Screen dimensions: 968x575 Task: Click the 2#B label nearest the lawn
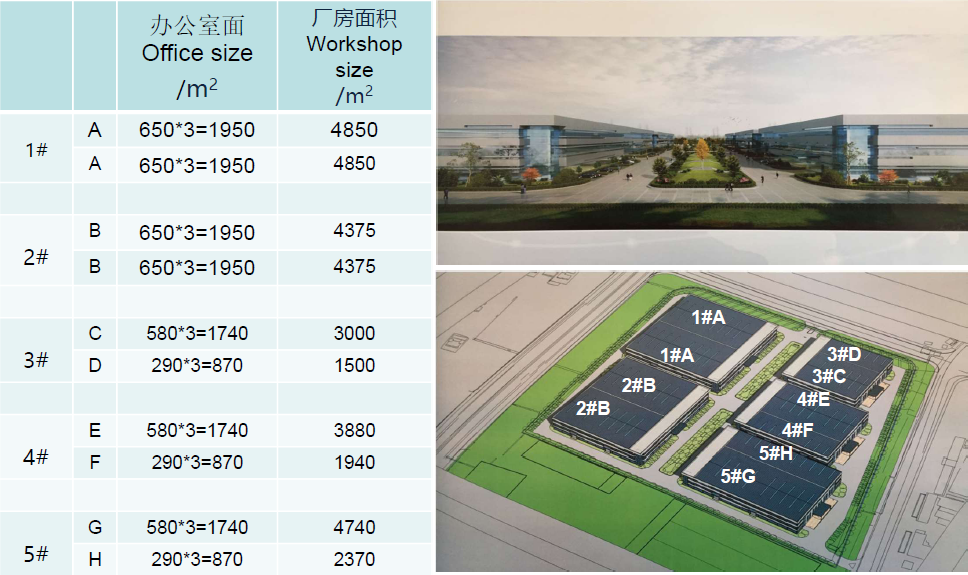click(x=593, y=408)
